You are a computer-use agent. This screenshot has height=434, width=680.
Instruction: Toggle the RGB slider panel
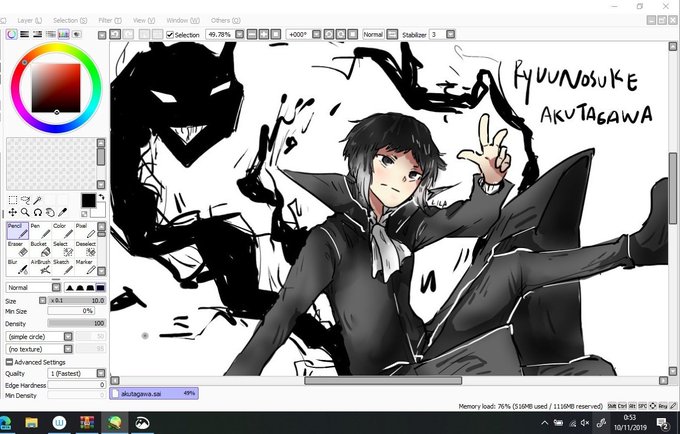click(x=25, y=34)
